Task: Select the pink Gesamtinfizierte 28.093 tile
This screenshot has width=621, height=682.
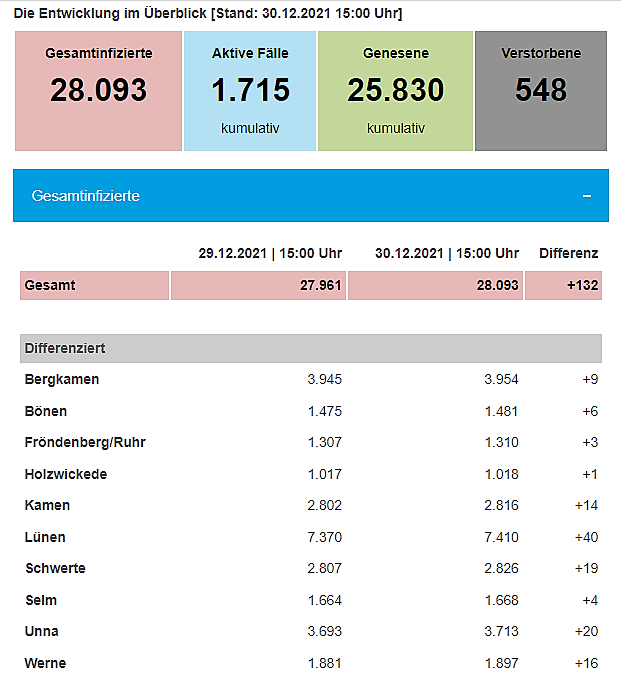Action: 99,90
